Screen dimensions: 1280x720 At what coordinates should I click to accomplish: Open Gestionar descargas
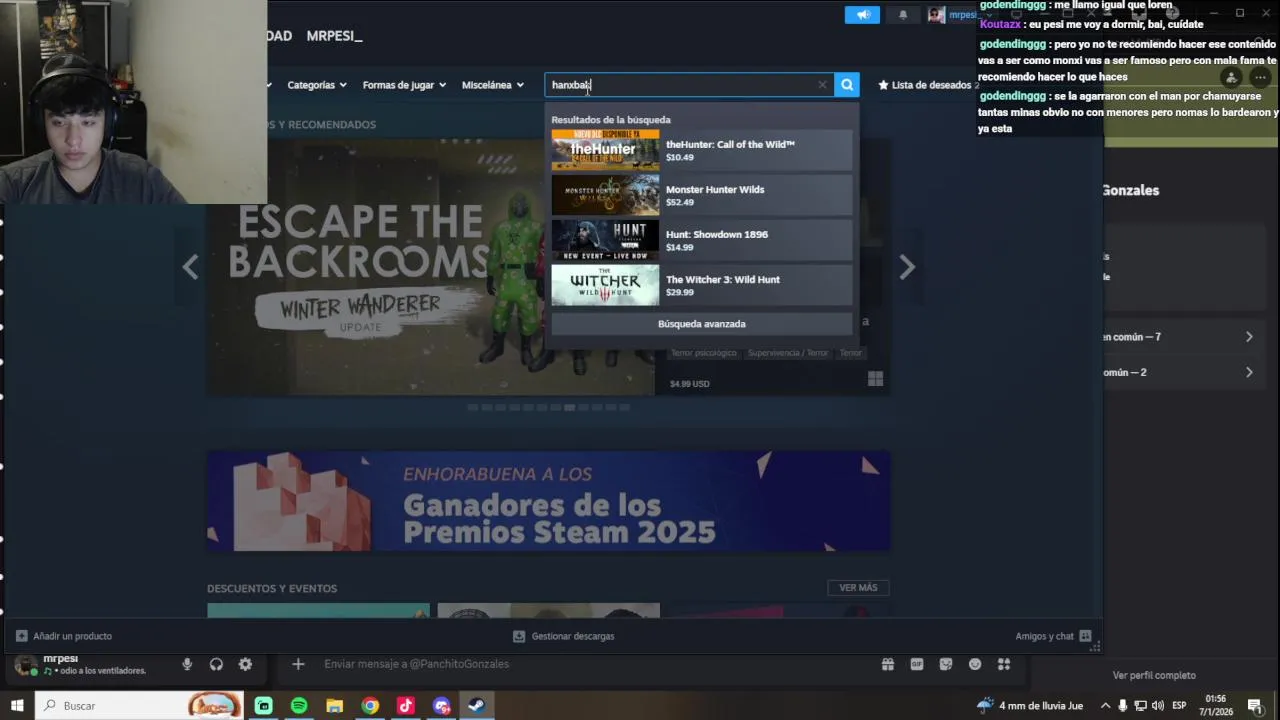coord(564,636)
